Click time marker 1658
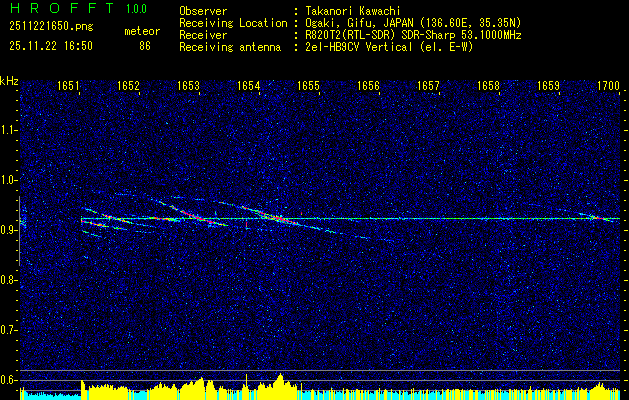The image size is (629, 400). pyautogui.click(x=489, y=86)
